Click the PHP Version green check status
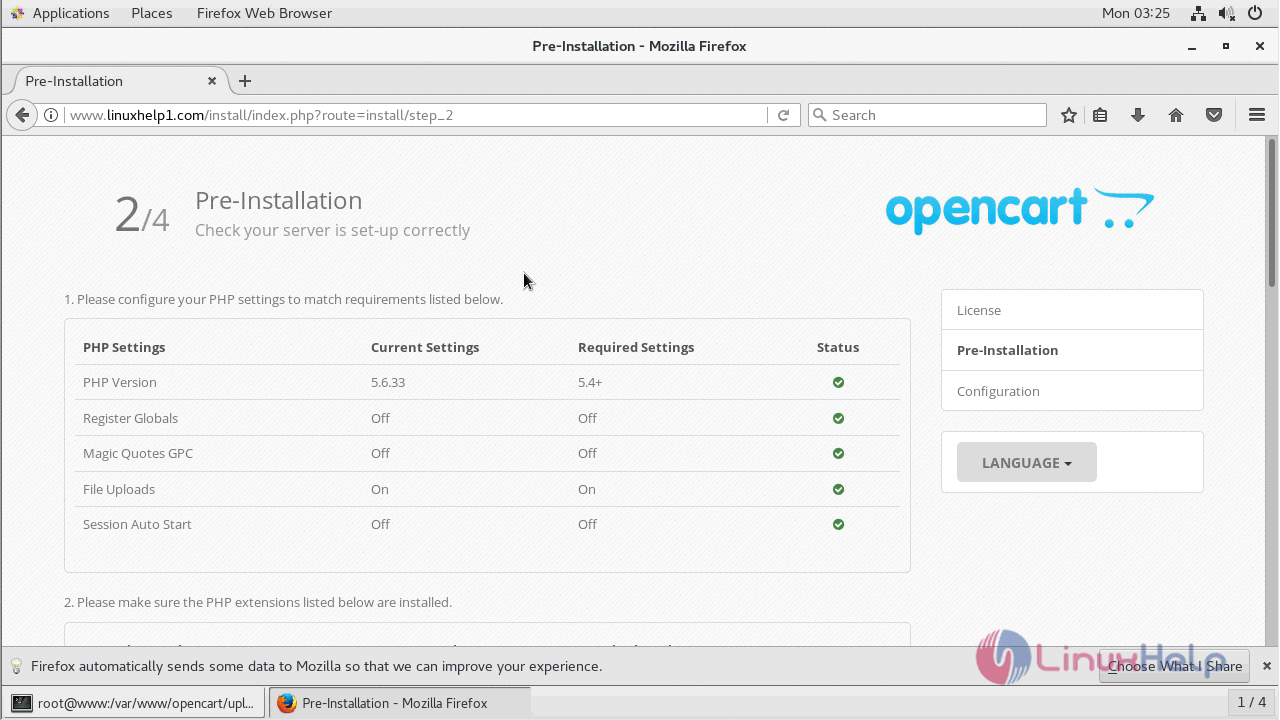Viewport: 1280px width, 720px height. [838, 382]
